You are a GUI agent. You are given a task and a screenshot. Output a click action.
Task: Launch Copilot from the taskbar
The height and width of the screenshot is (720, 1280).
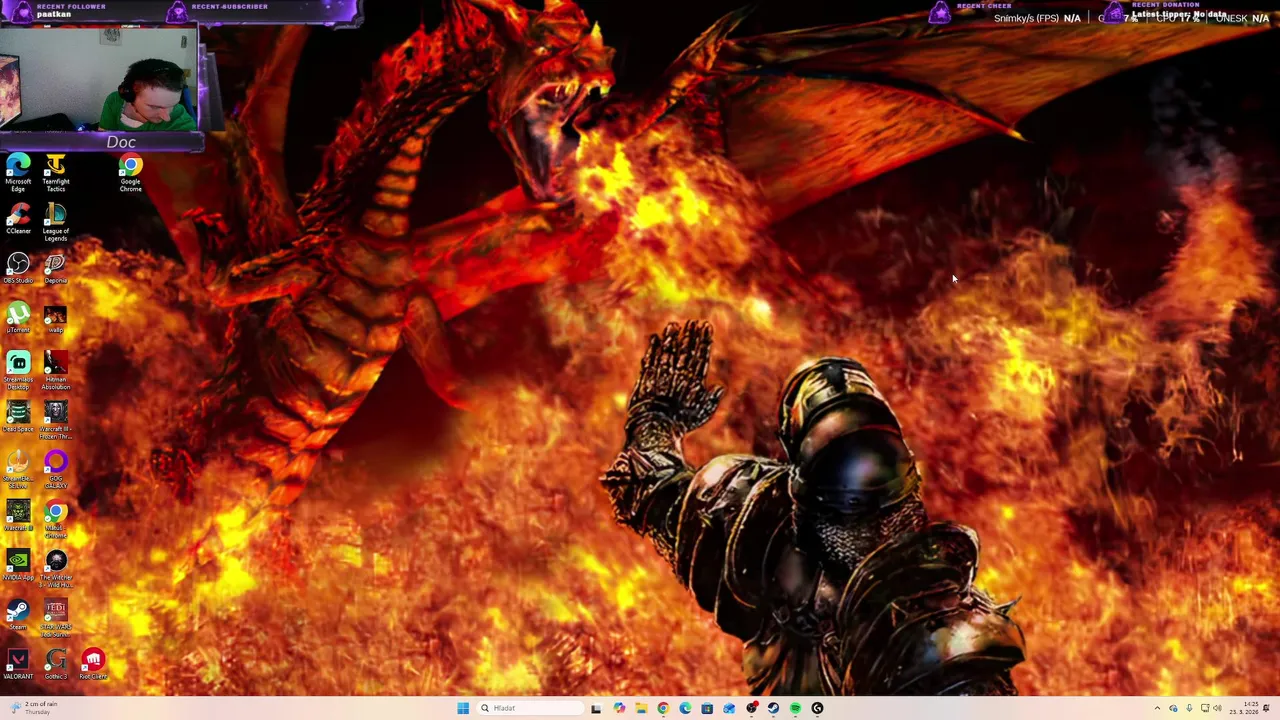[x=619, y=708]
